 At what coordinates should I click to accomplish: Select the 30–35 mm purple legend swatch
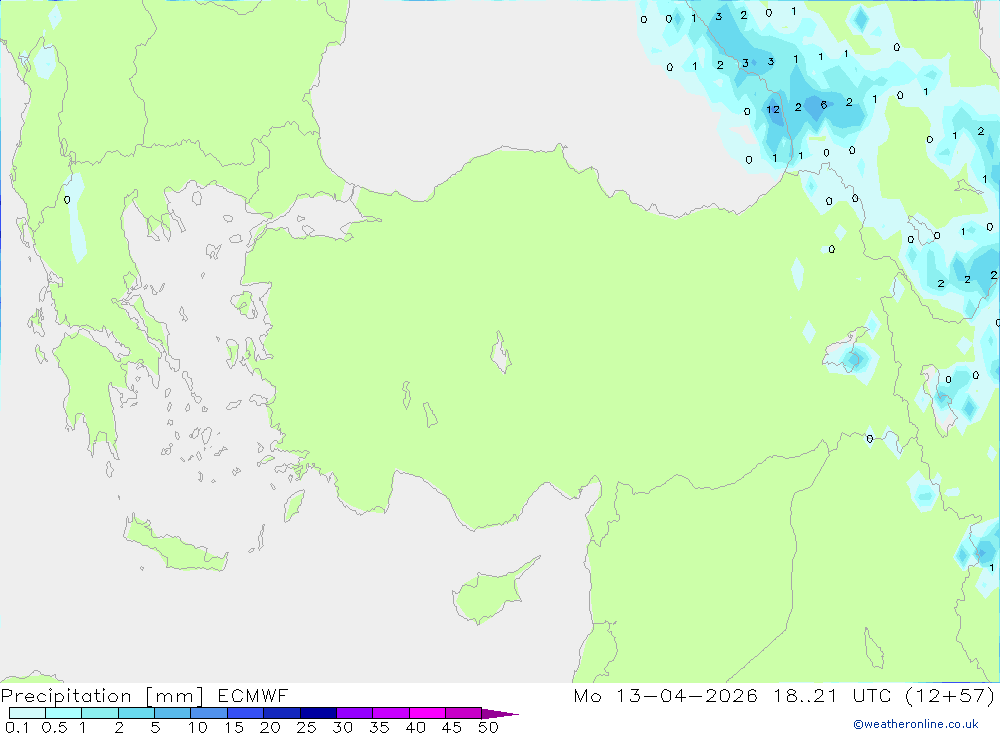[354, 713]
